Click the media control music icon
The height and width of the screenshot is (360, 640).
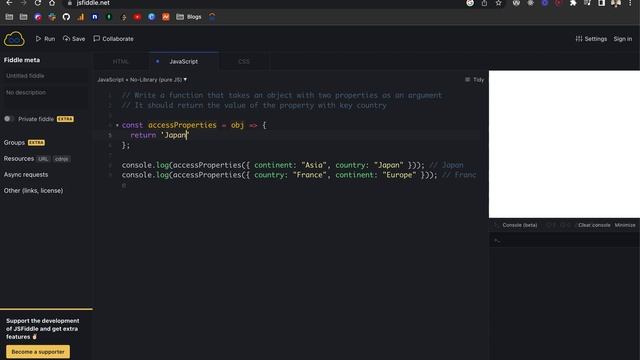(x=587, y=3)
